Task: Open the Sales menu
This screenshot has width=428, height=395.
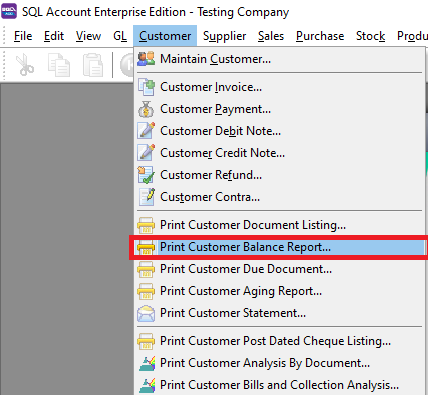Action: pyautogui.click(x=271, y=36)
